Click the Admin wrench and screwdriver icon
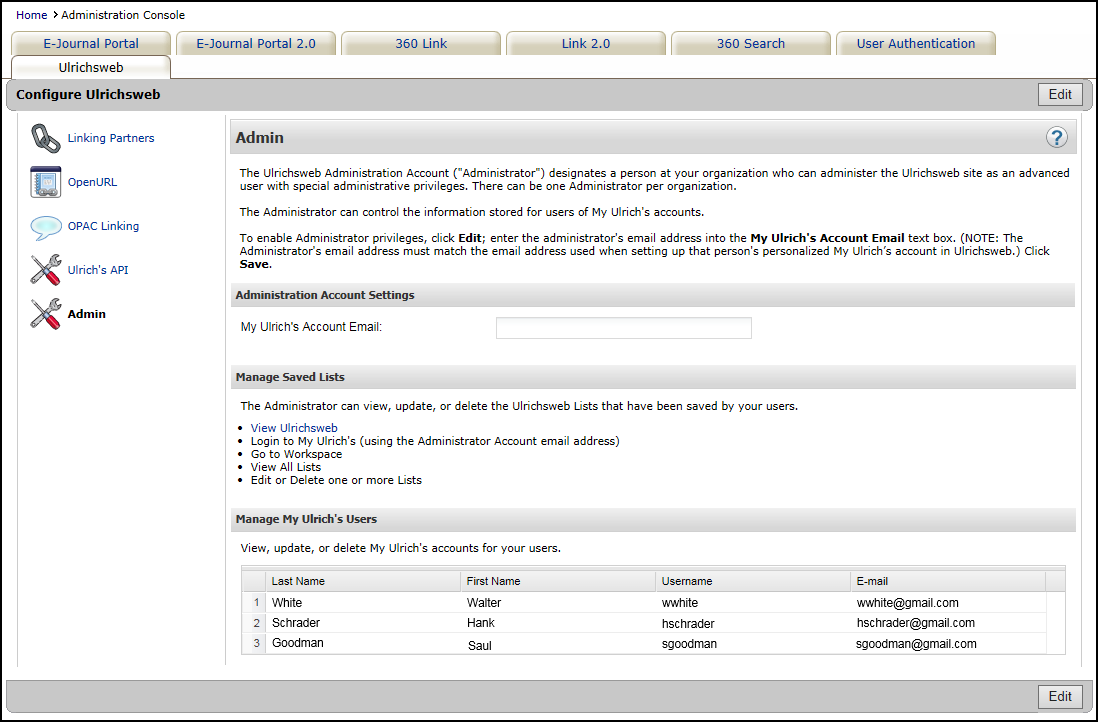 click(x=45, y=314)
